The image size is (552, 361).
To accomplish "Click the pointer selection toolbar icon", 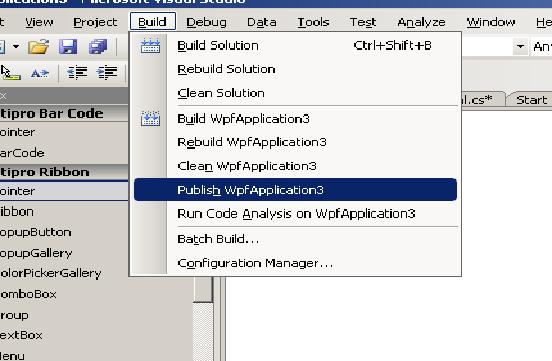I will tap(10, 73).
